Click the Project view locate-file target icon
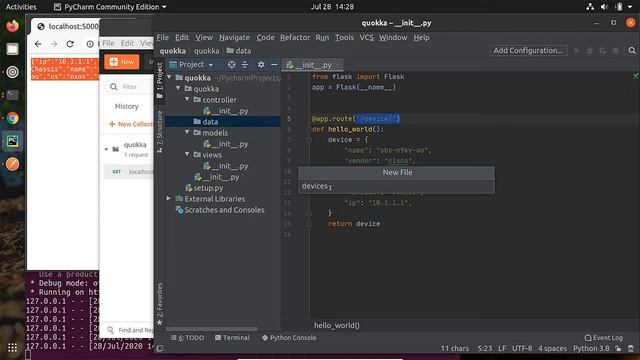640x360 pixels. 231,64
